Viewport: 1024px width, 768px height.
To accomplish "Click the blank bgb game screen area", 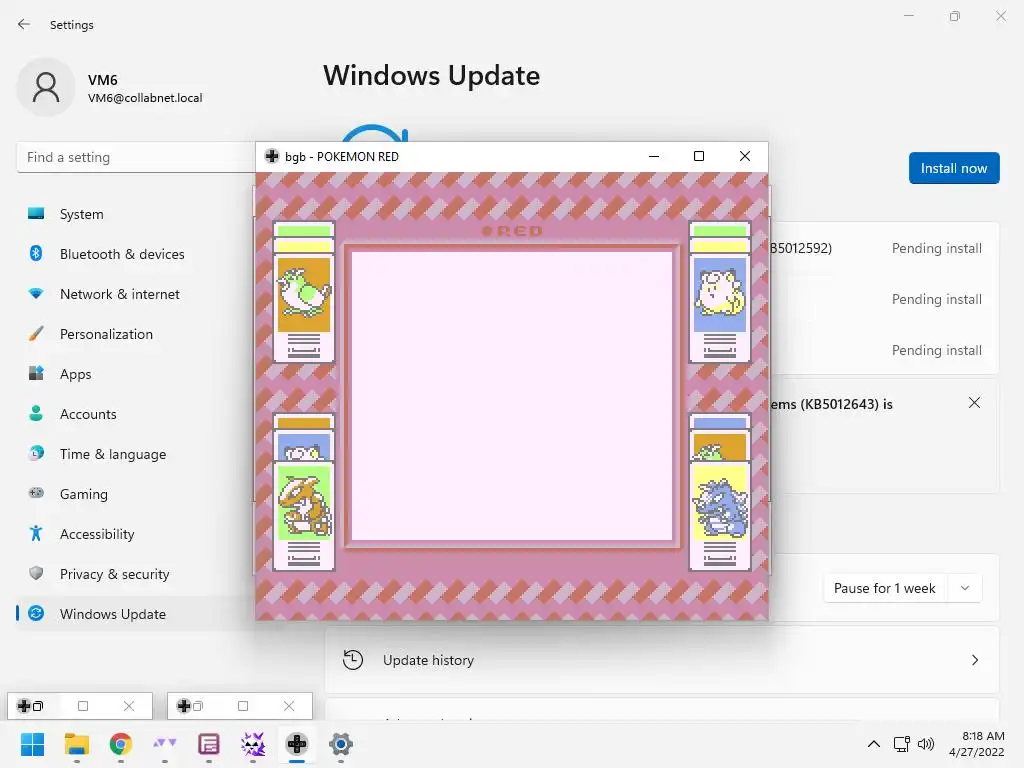I will (x=512, y=396).
